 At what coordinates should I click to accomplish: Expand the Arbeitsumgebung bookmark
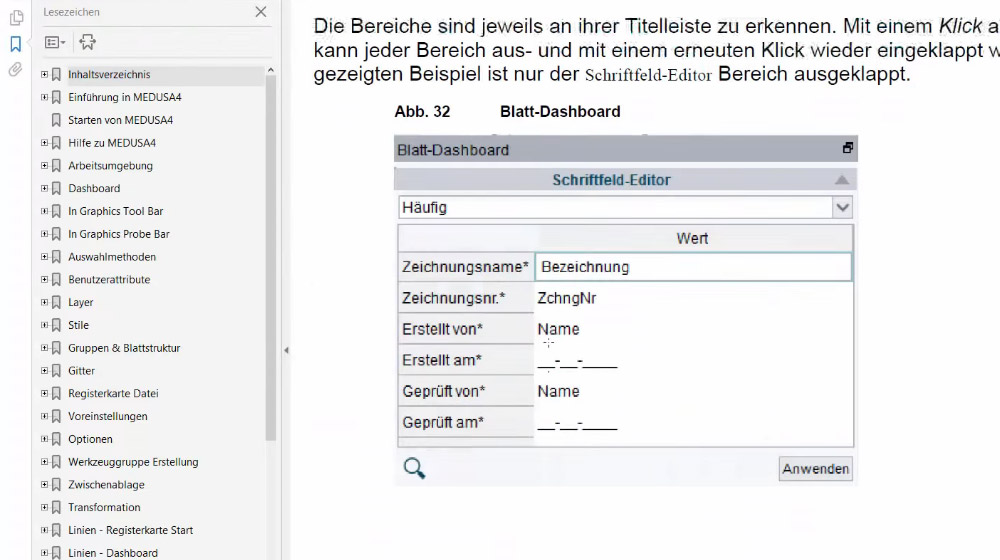(x=44, y=165)
